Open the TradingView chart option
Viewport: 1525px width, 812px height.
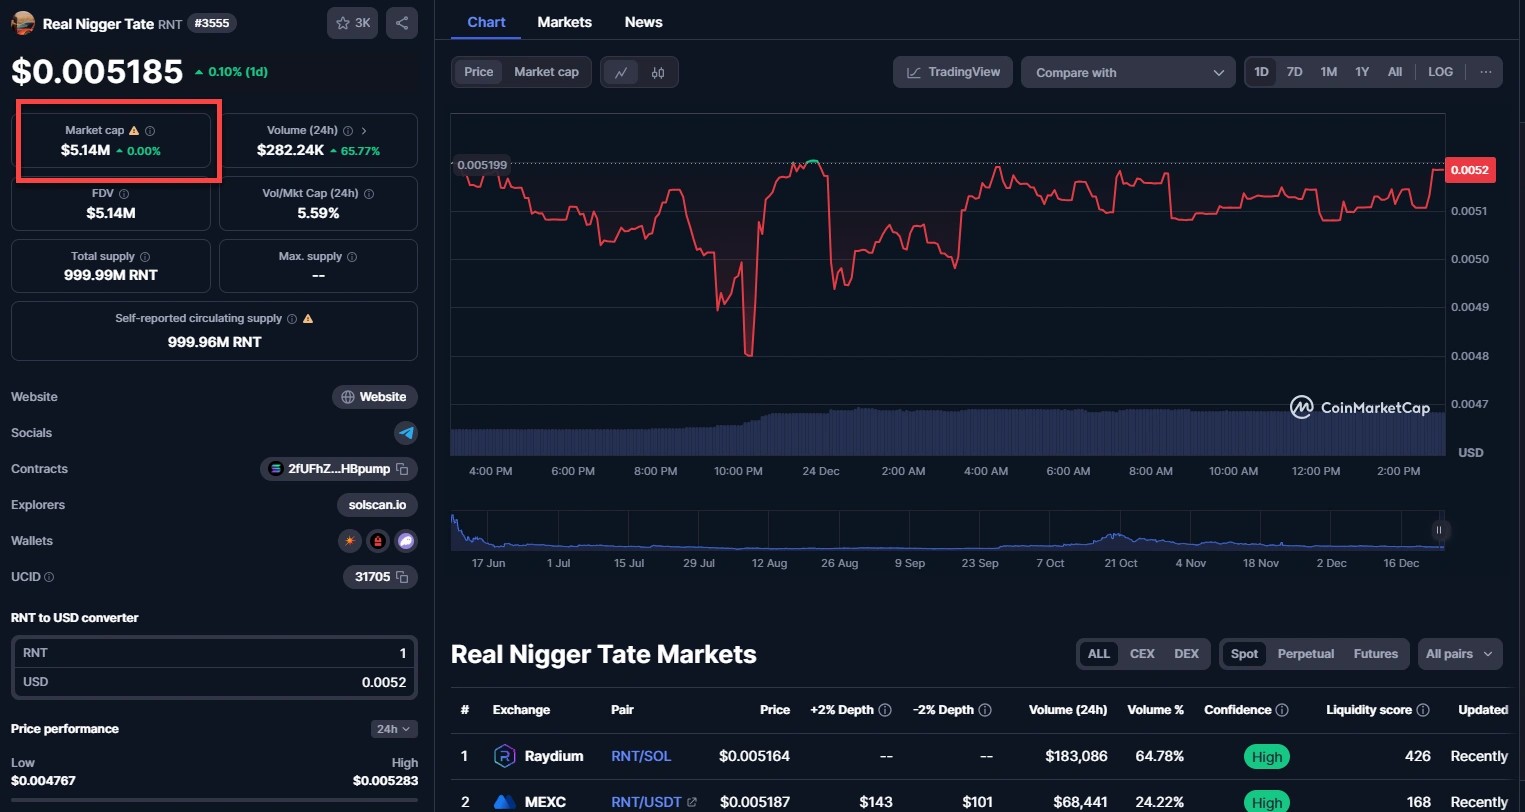(x=951, y=71)
